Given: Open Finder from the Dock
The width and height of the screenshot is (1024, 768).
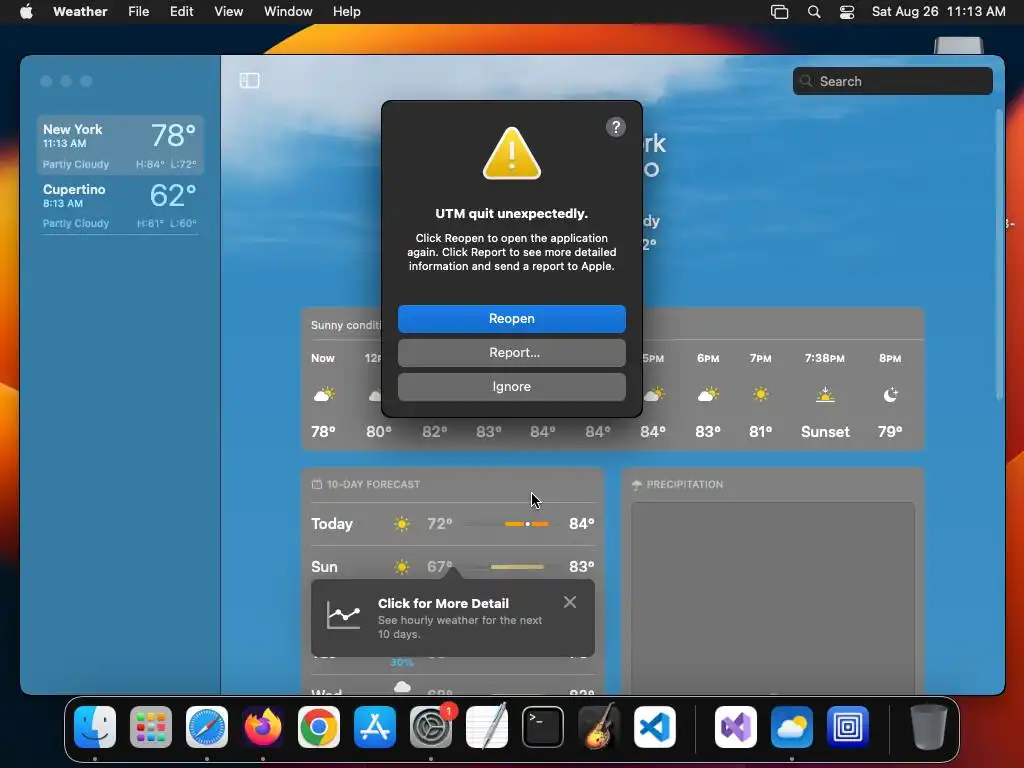Looking at the screenshot, I should 95,727.
